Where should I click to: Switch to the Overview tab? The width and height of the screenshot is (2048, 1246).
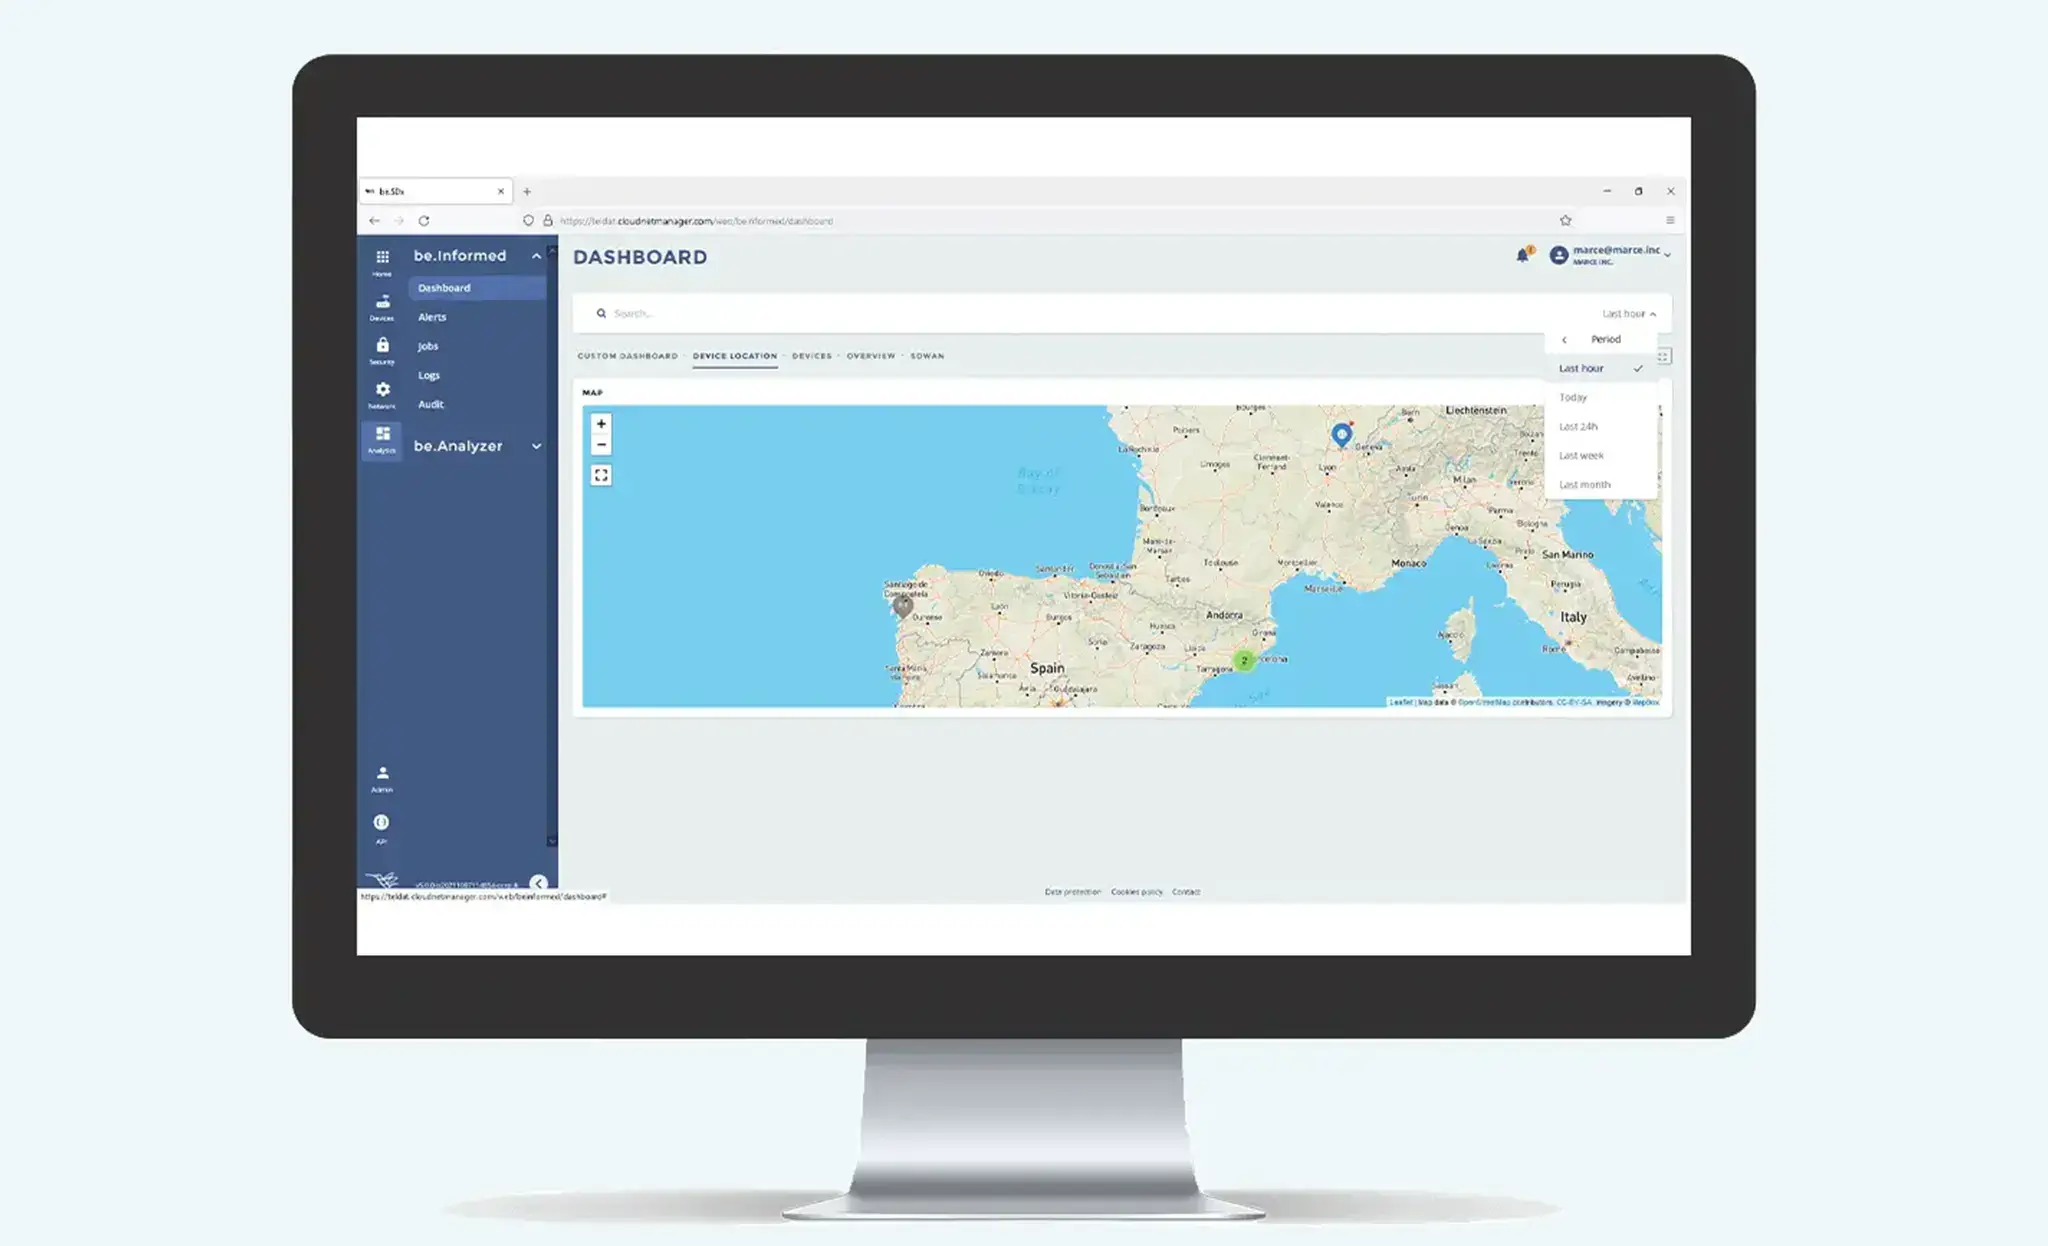point(871,356)
